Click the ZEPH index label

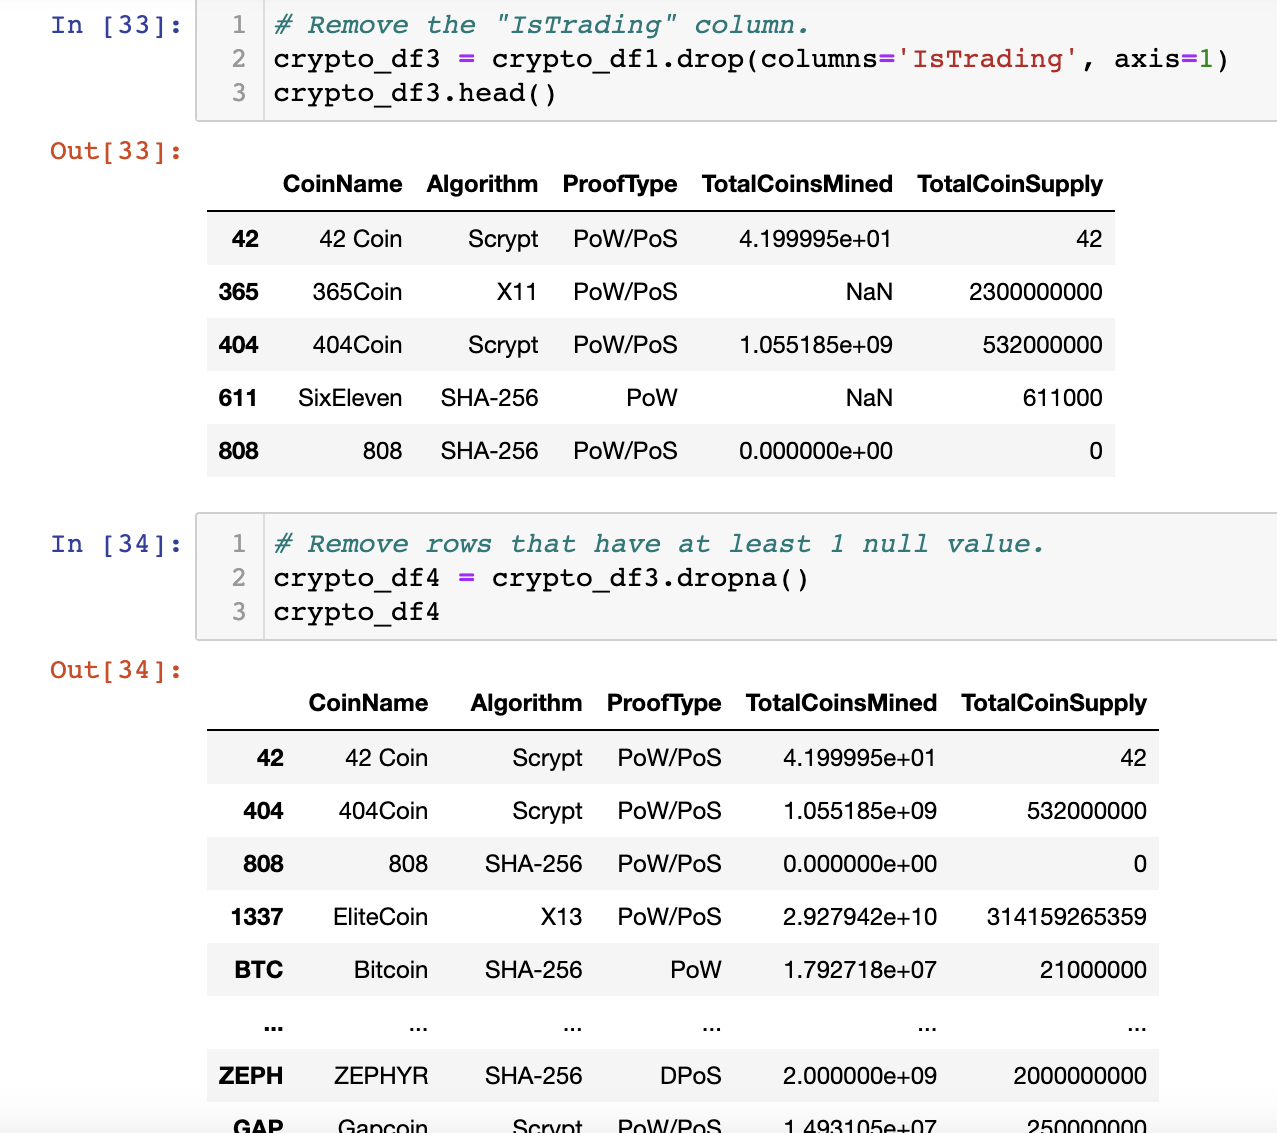click(x=251, y=1076)
